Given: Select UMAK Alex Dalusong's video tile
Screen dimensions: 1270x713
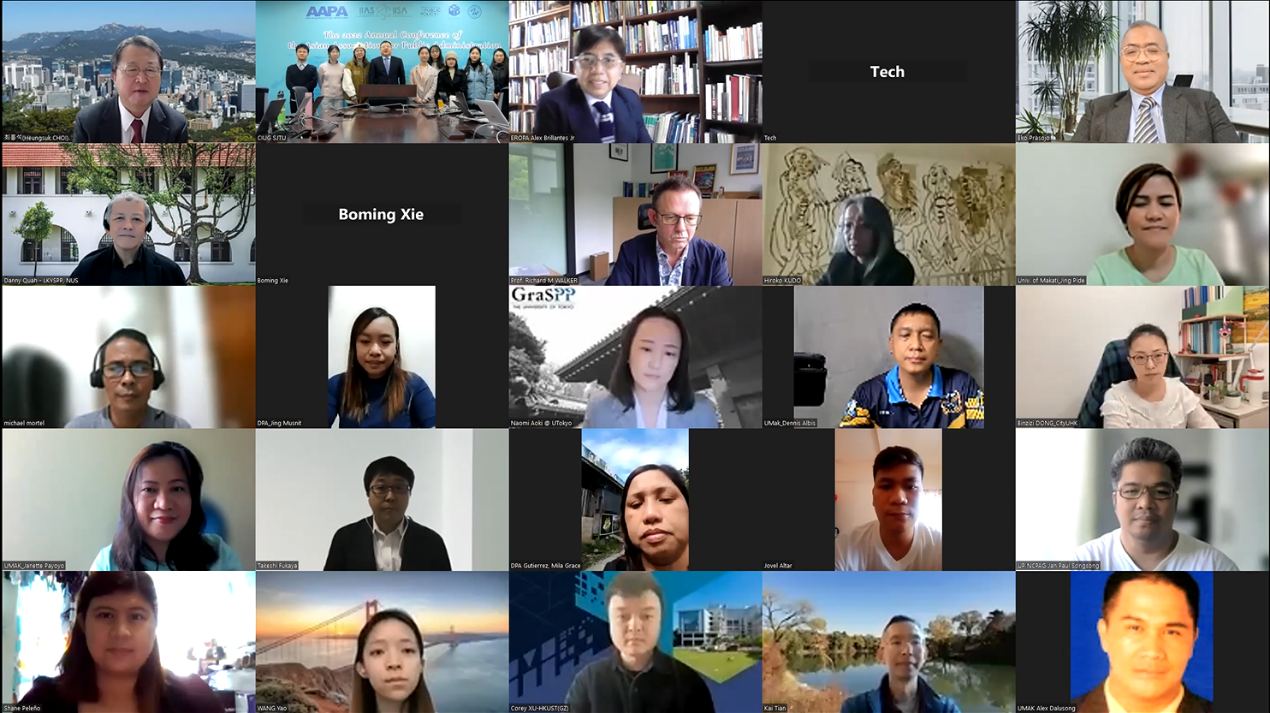Looking at the screenshot, I should click(1142, 642).
